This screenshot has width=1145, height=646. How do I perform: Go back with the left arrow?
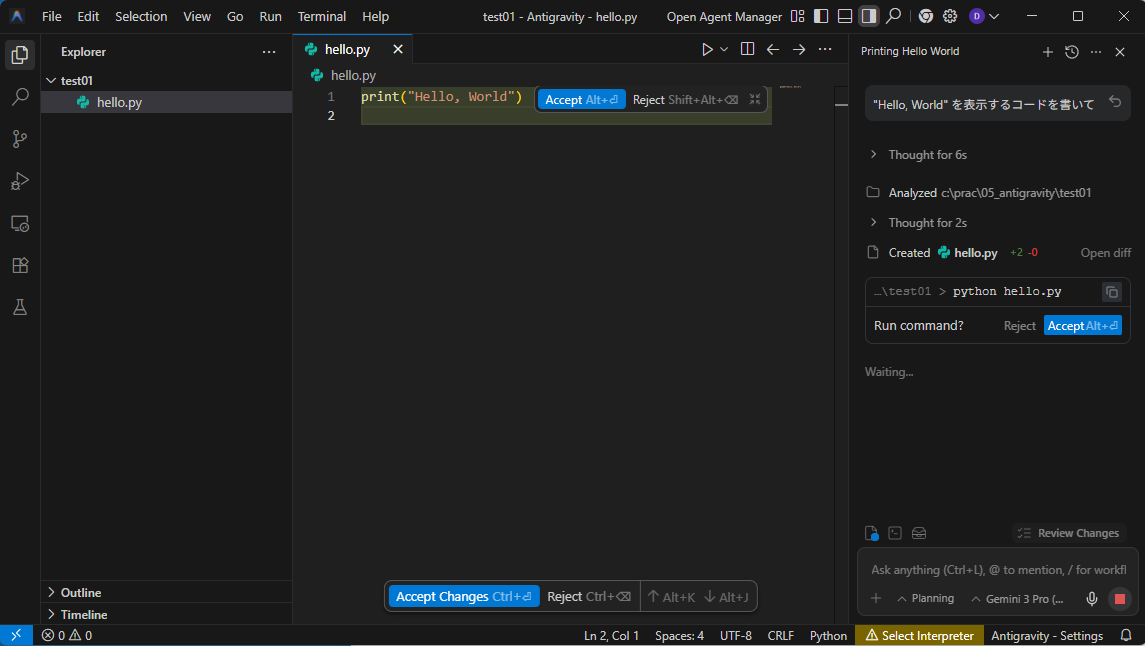click(x=773, y=50)
